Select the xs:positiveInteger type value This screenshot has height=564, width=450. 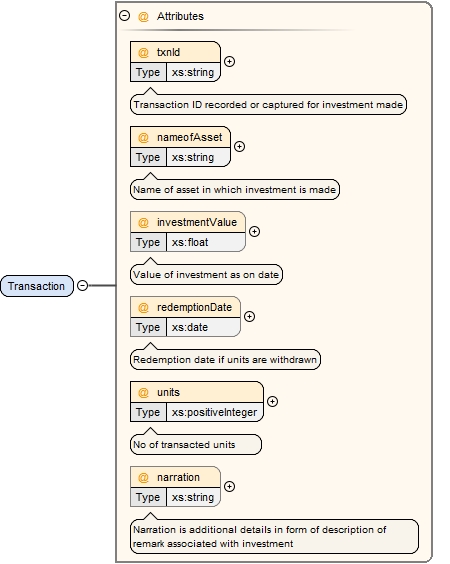(215, 412)
